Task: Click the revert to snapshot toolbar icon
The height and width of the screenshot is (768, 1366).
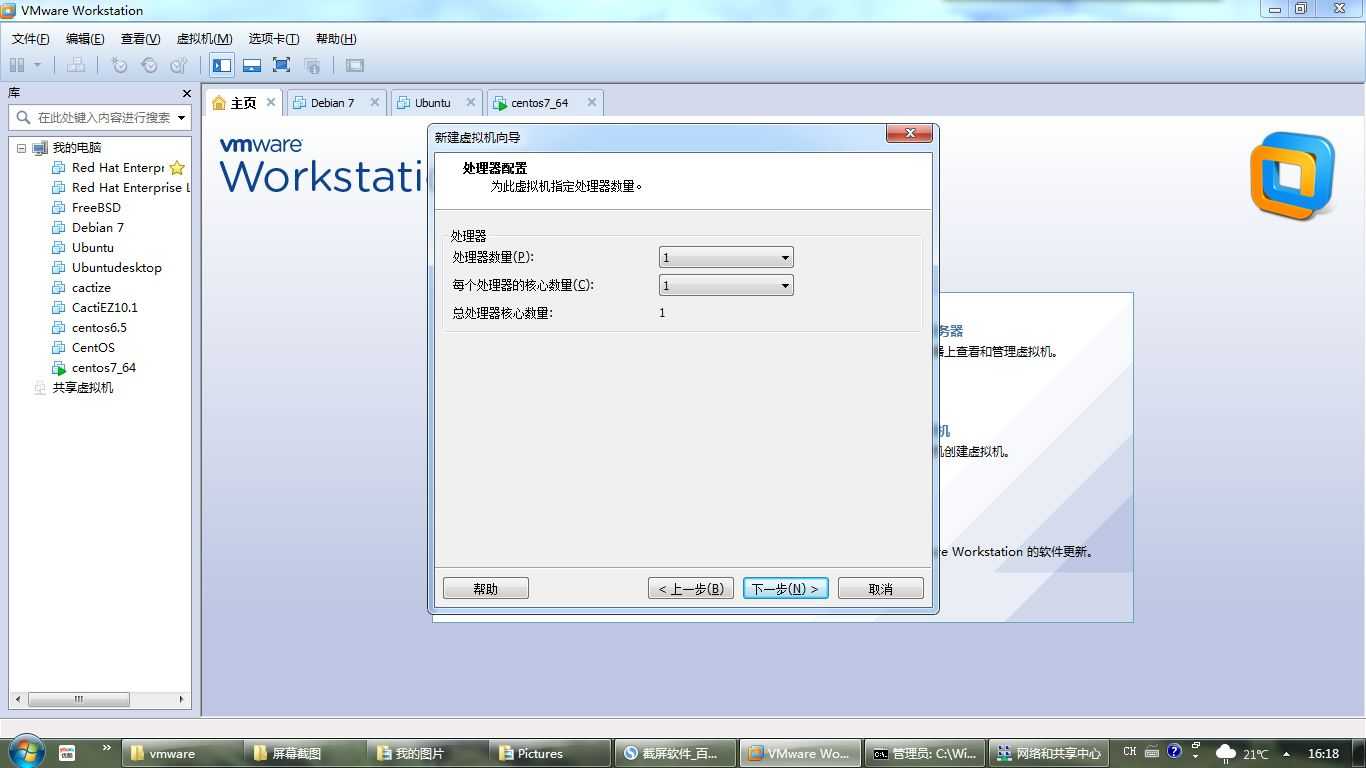Action: 149,65
